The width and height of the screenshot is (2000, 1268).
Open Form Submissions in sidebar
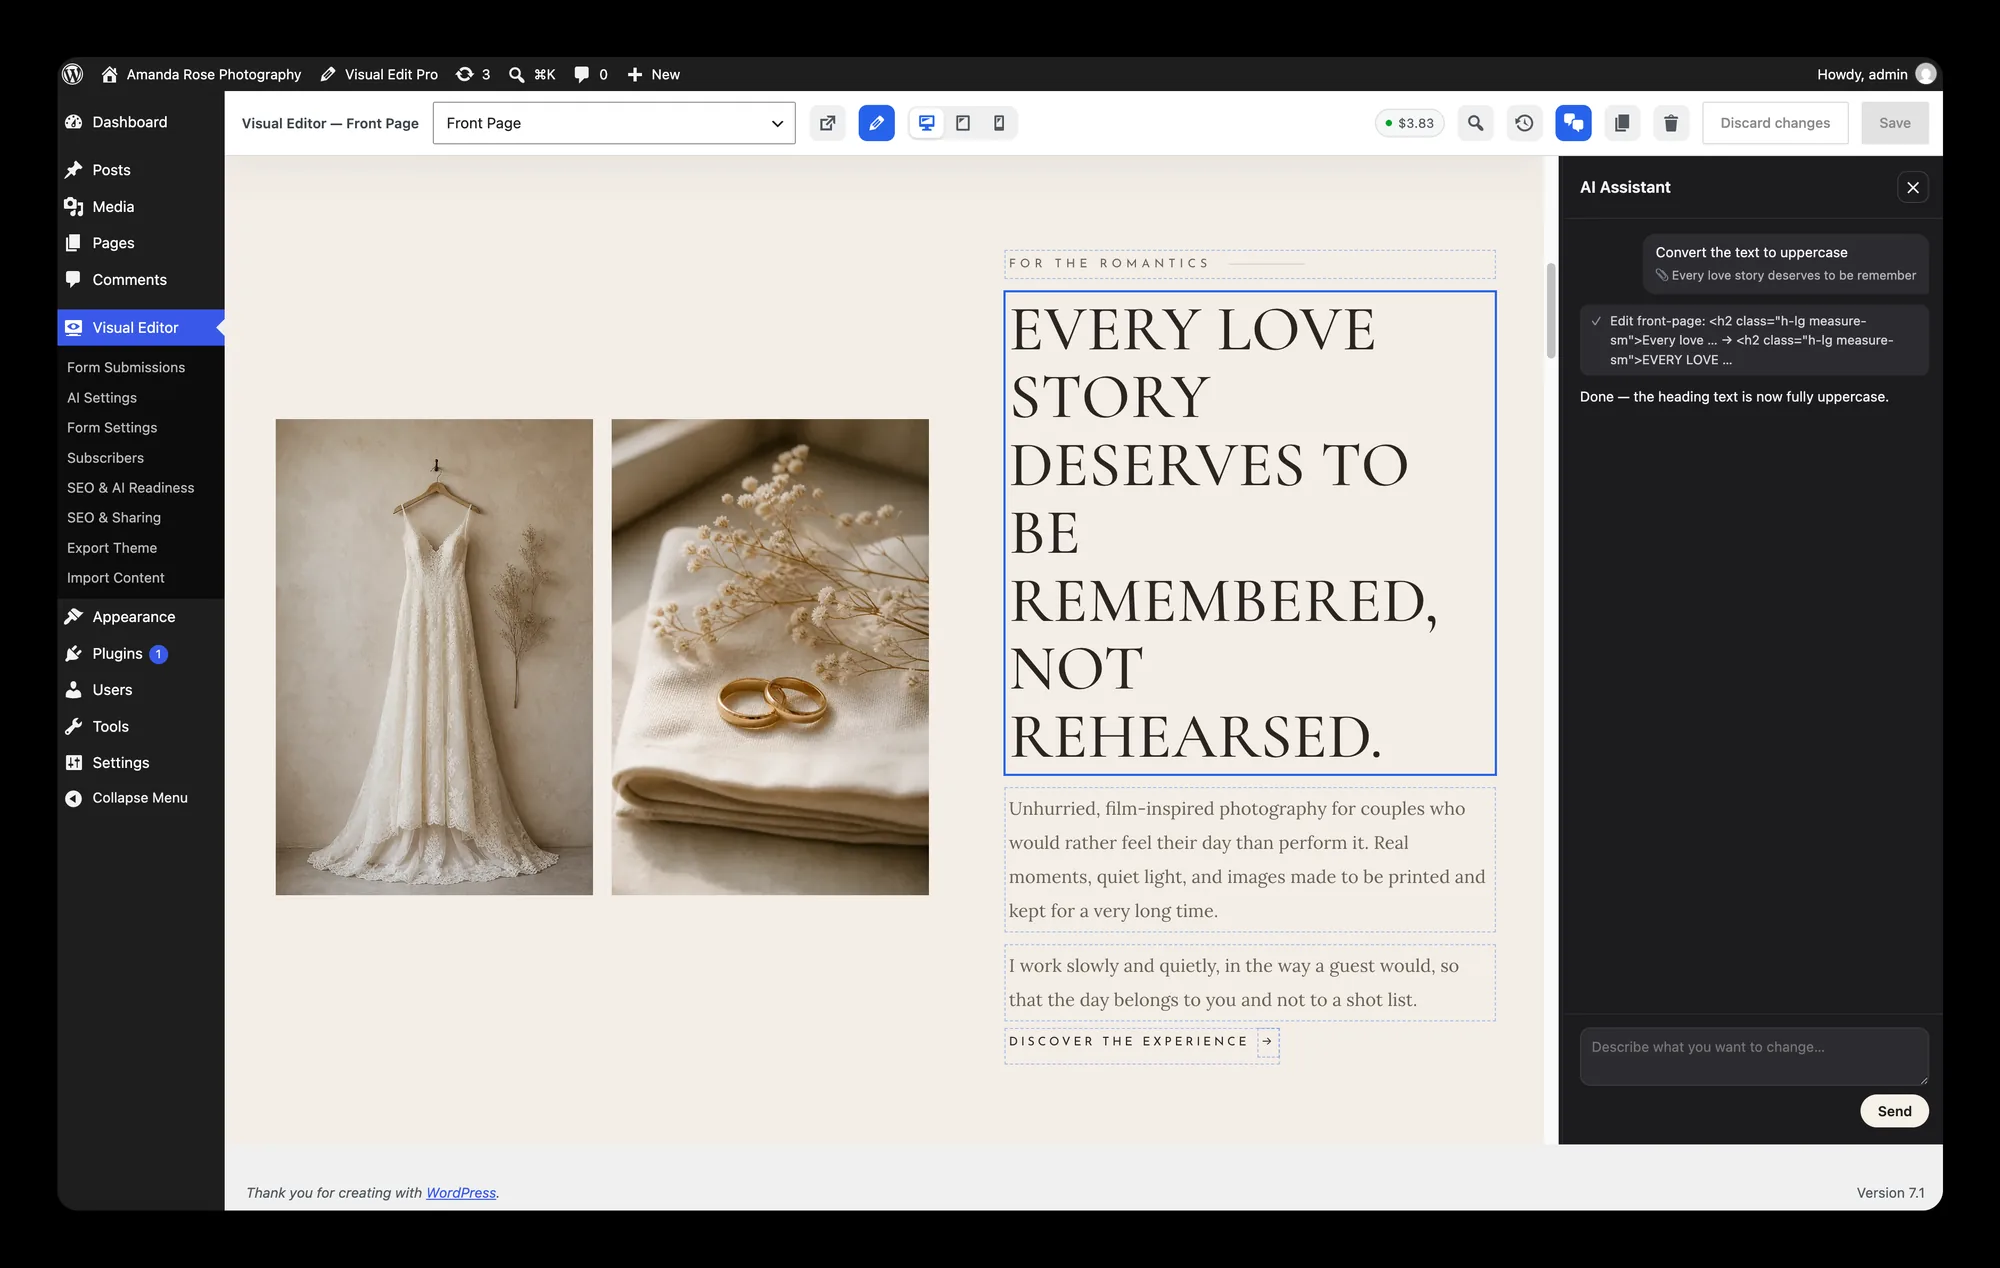126,367
